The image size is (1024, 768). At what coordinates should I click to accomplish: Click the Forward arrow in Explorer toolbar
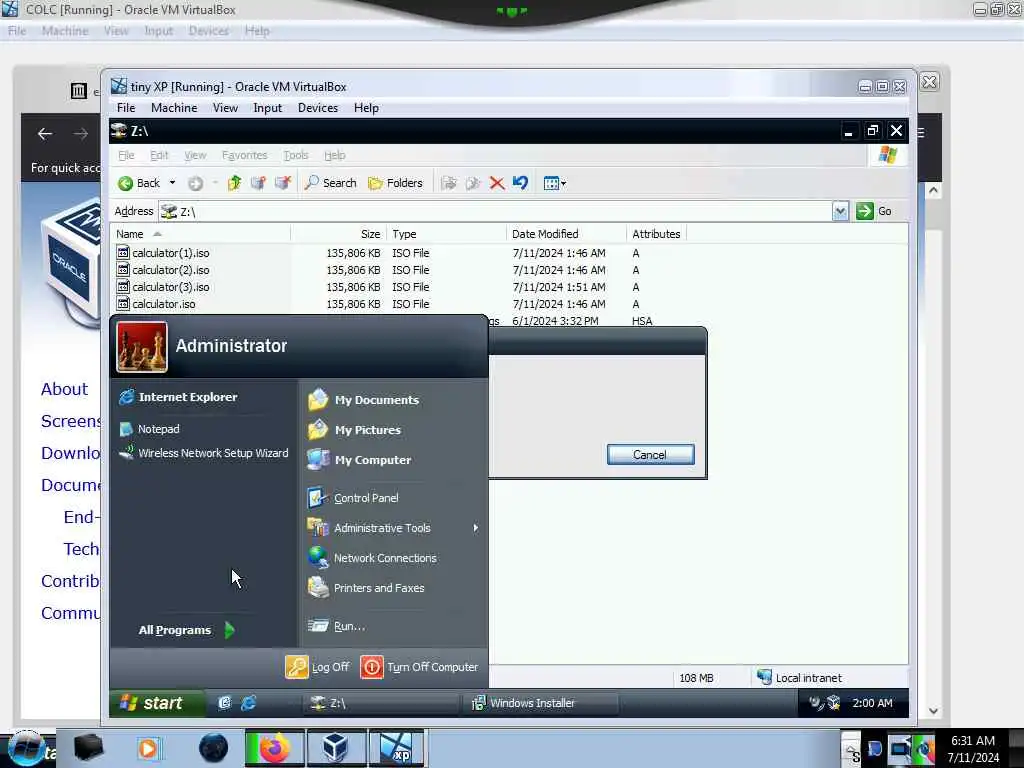(x=195, y=184)
